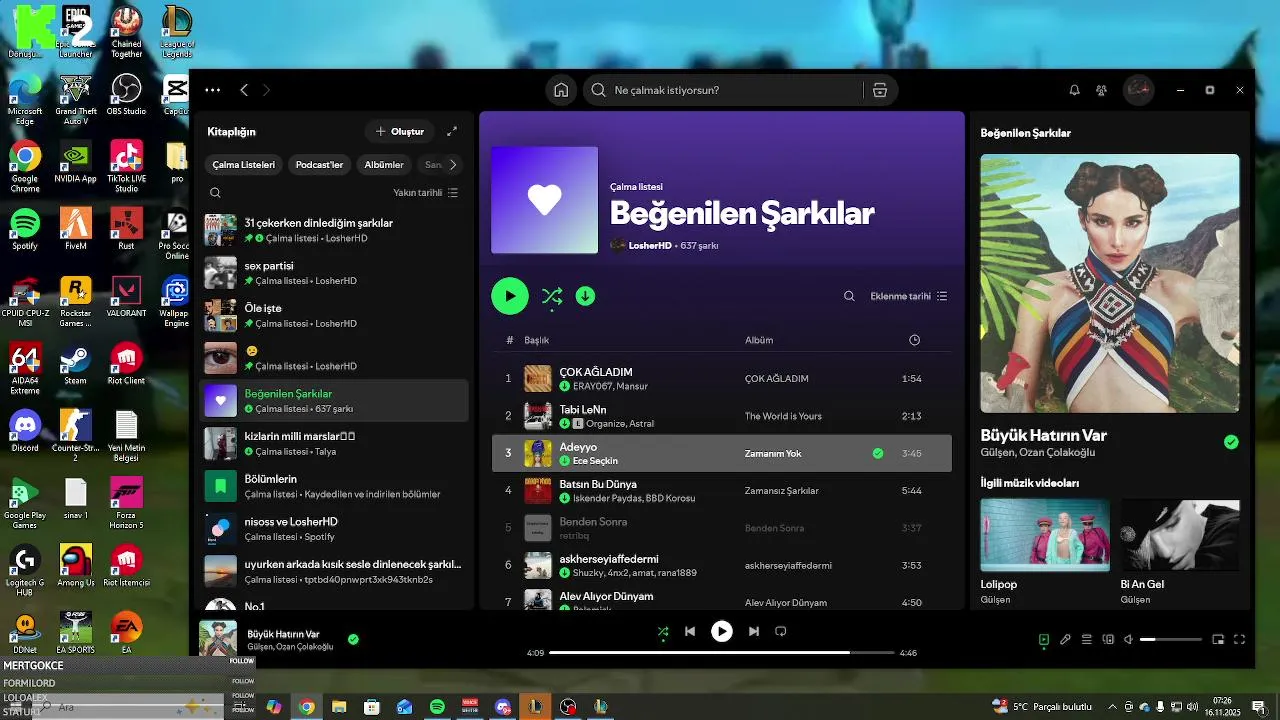This screenshot has height=720, width=1280.
Task: Sort by 'Başlık' column header
Action: pos(536,340)
